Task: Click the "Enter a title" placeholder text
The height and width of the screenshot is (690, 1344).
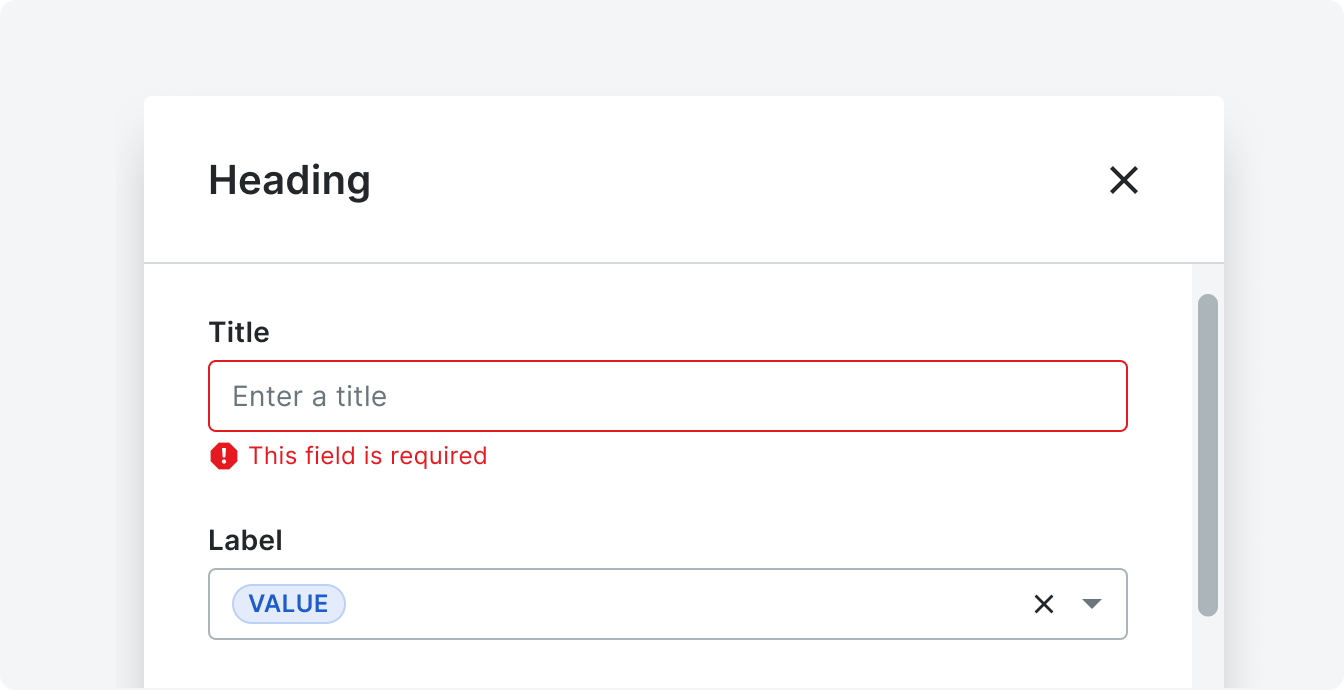Action: click(x=310, y=396)
